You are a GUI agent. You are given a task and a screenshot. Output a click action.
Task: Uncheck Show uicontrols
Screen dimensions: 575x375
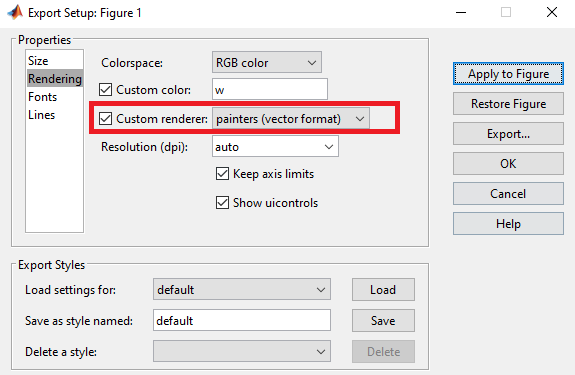[x=222, y=202]
